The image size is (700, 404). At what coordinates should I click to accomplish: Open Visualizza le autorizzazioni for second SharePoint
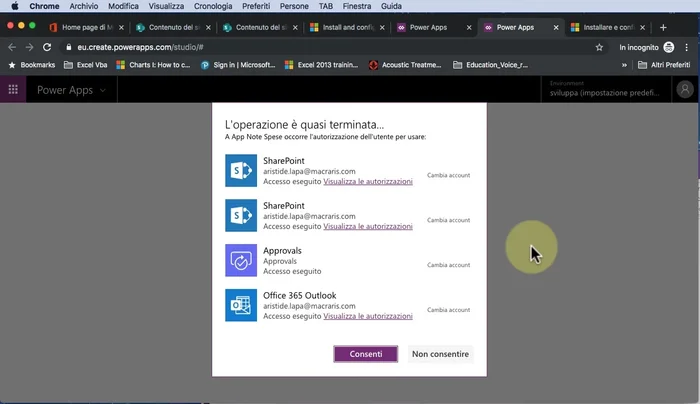click(368, 226)
